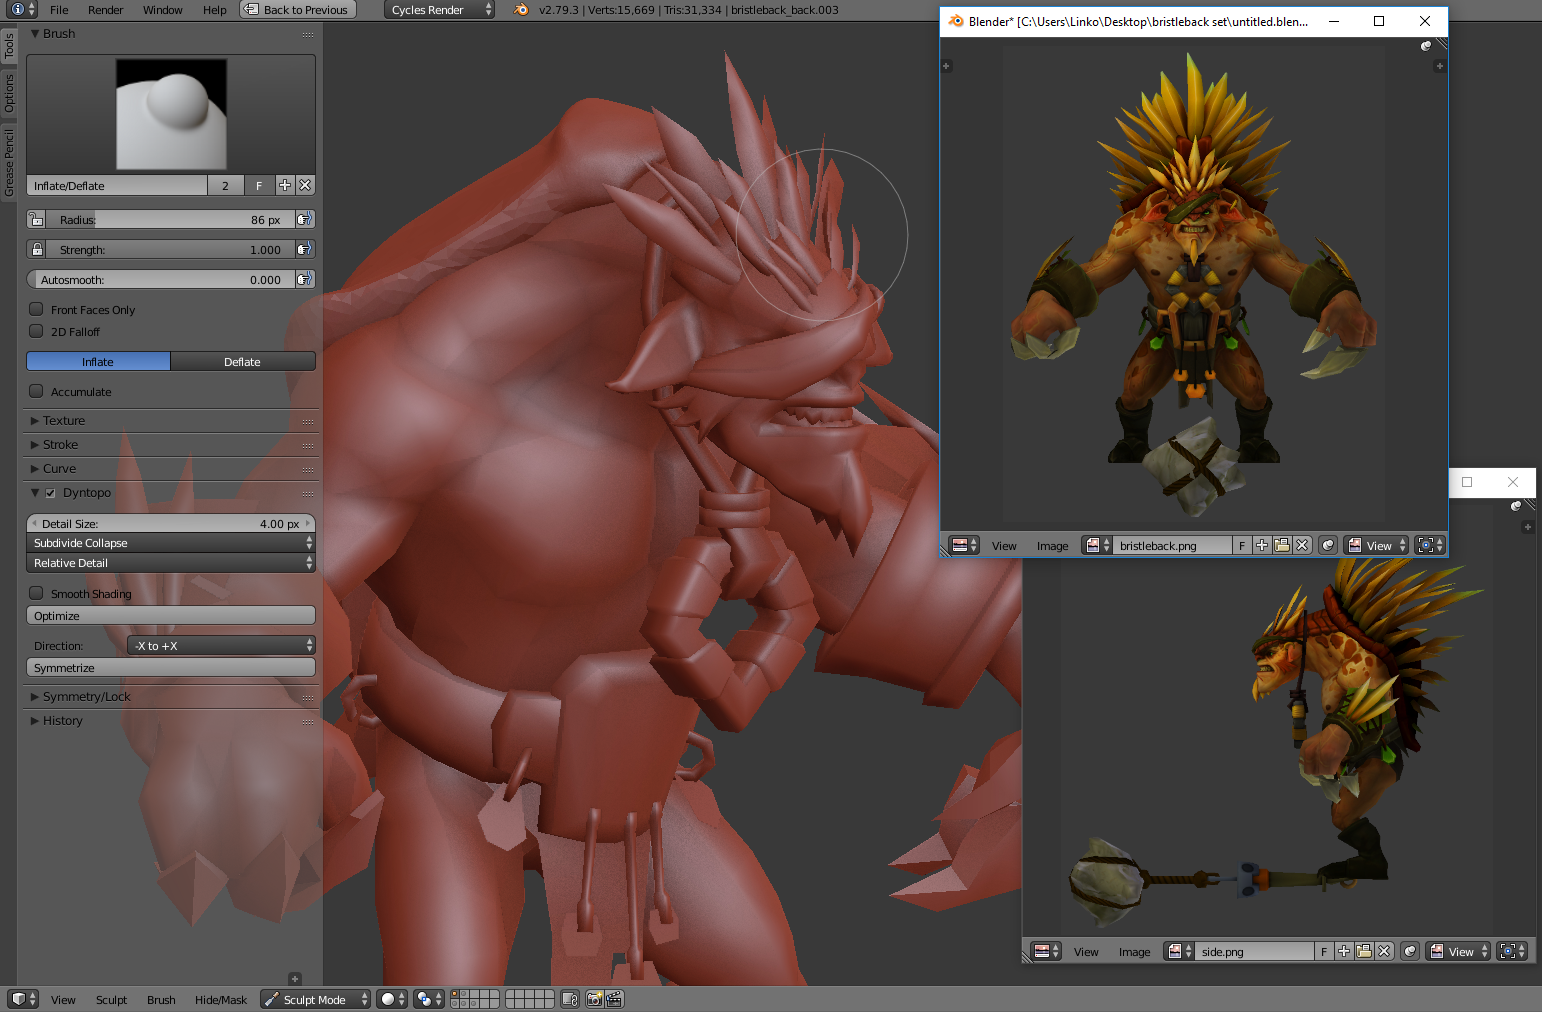Toggle fake user F for Inflate/Deflate brush
The height and width of the screenshot is (1012, 1542).
[259, 185]
